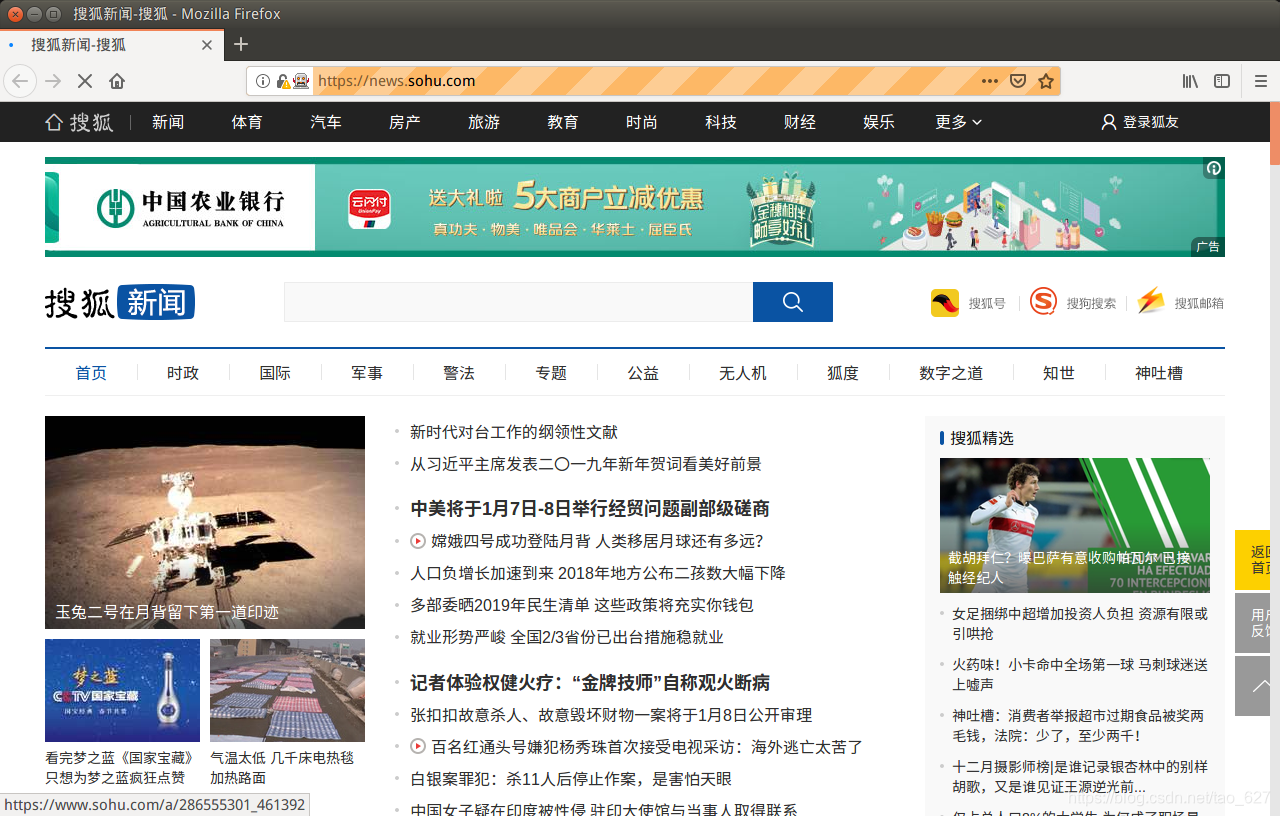Image resolution: width=1280 pixels, height=816 pixels.
Task: Open the 搜狗搜索 icon link
Action: click(x=1043, y=302)
